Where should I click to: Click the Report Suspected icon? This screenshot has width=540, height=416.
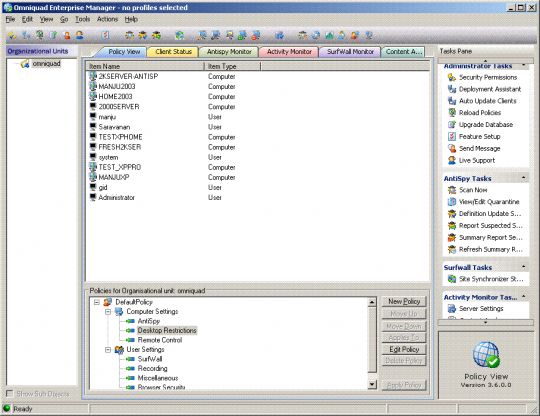tap(451, 226)
